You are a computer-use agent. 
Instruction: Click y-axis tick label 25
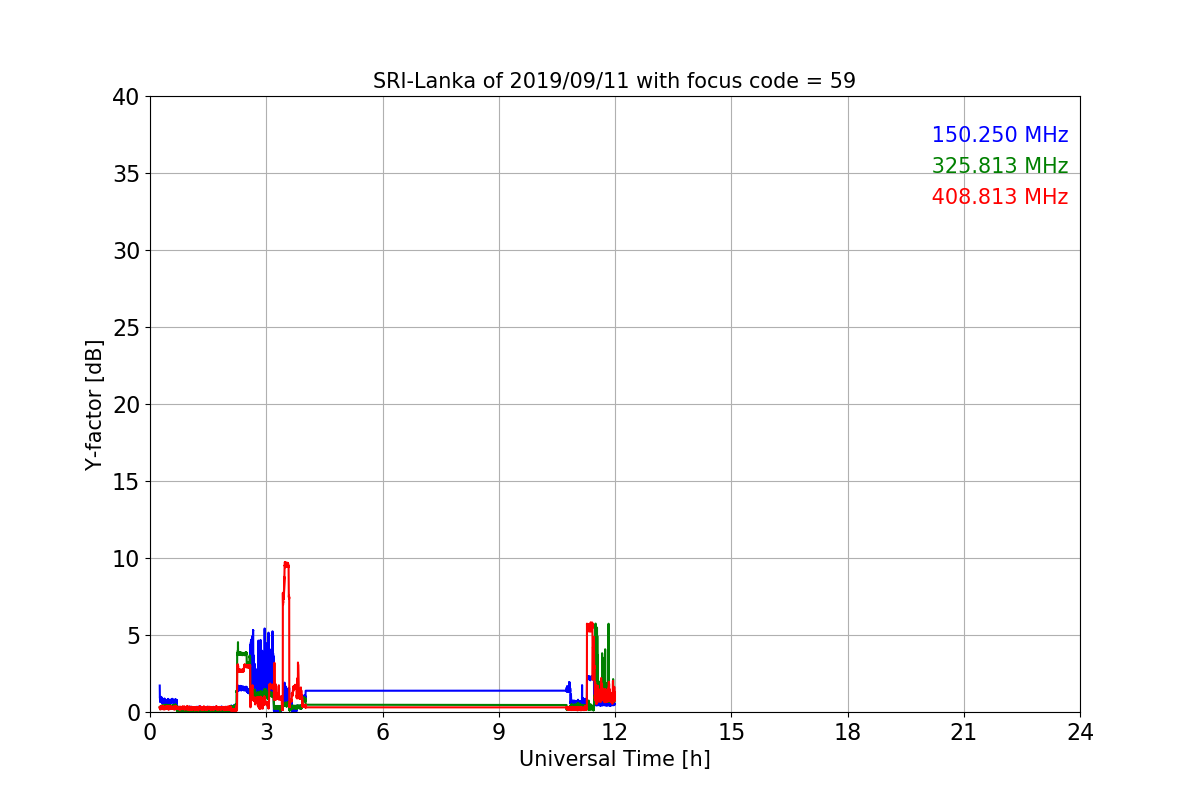[126, 328]
